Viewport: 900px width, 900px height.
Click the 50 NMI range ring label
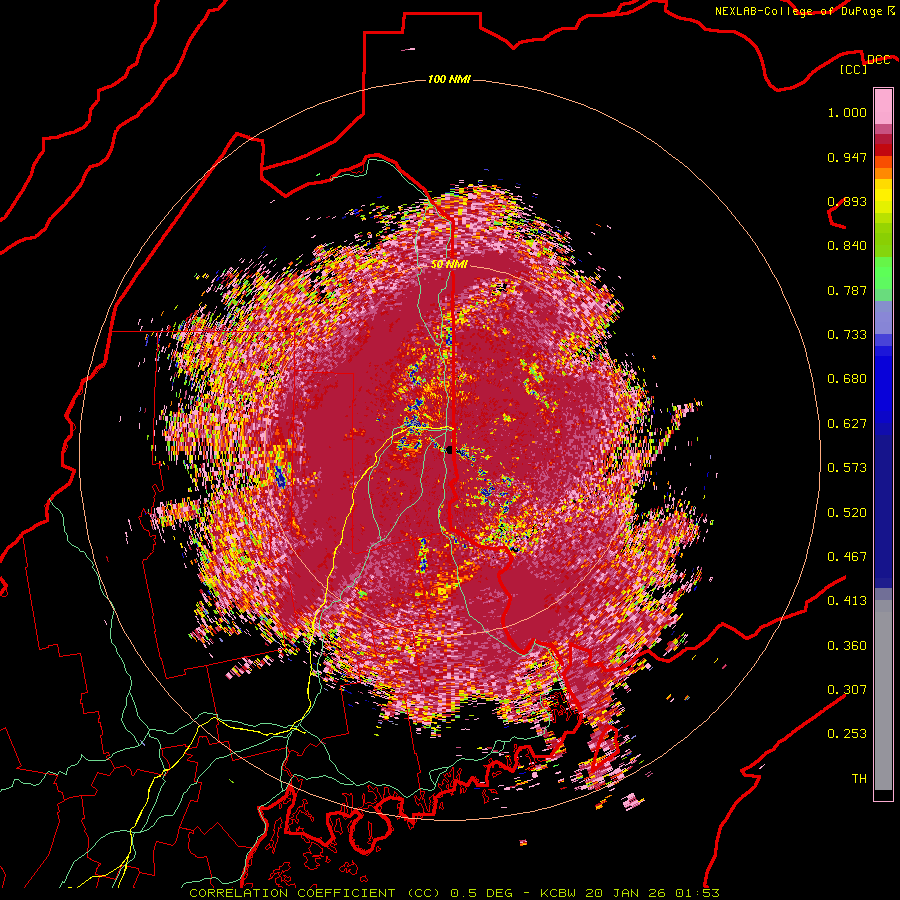(x=449, y=265)
